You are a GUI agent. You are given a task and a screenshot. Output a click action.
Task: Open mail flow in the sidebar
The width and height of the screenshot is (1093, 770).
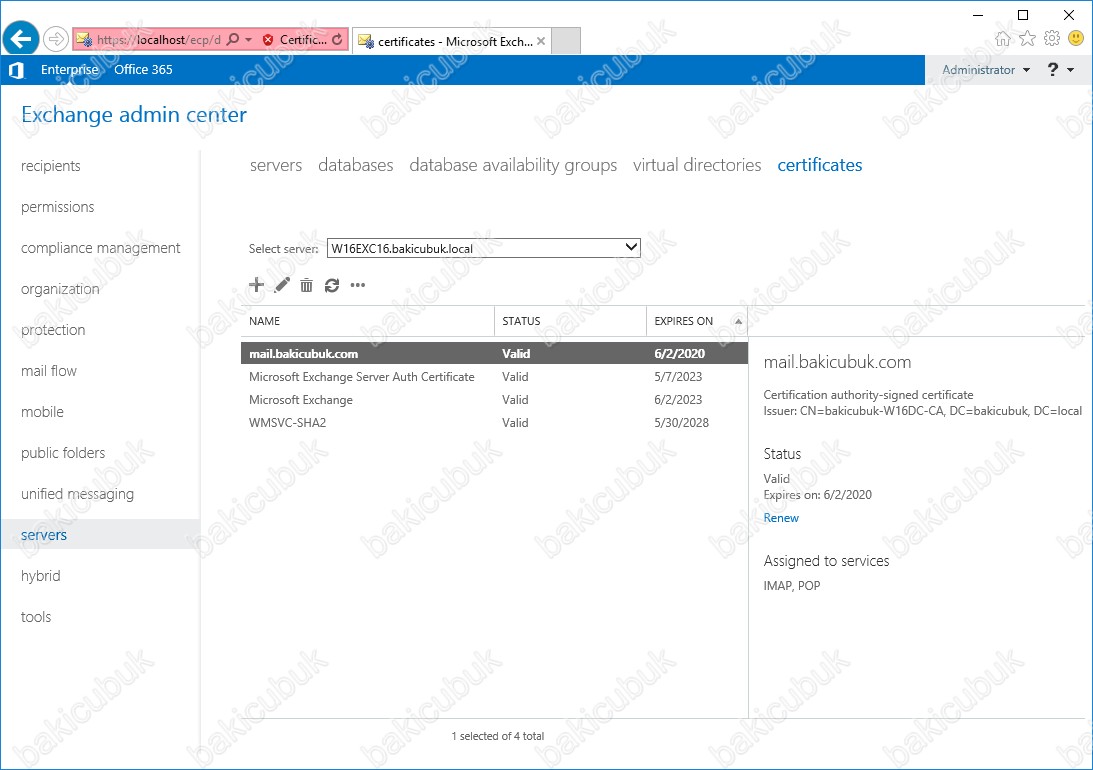click(x=49, y=371)
